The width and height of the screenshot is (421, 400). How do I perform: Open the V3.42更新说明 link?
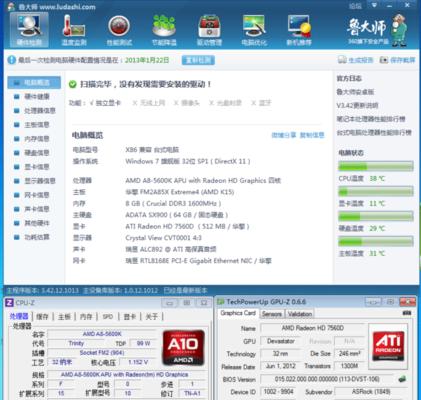[x=357, y=105]
